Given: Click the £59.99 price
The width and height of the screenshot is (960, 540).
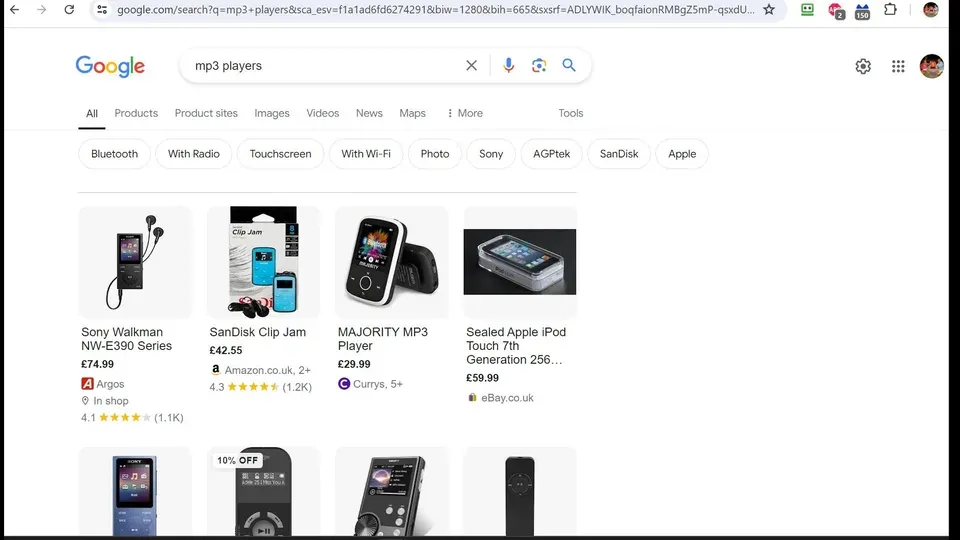Looking at the screenshot, I should point(482,378).
